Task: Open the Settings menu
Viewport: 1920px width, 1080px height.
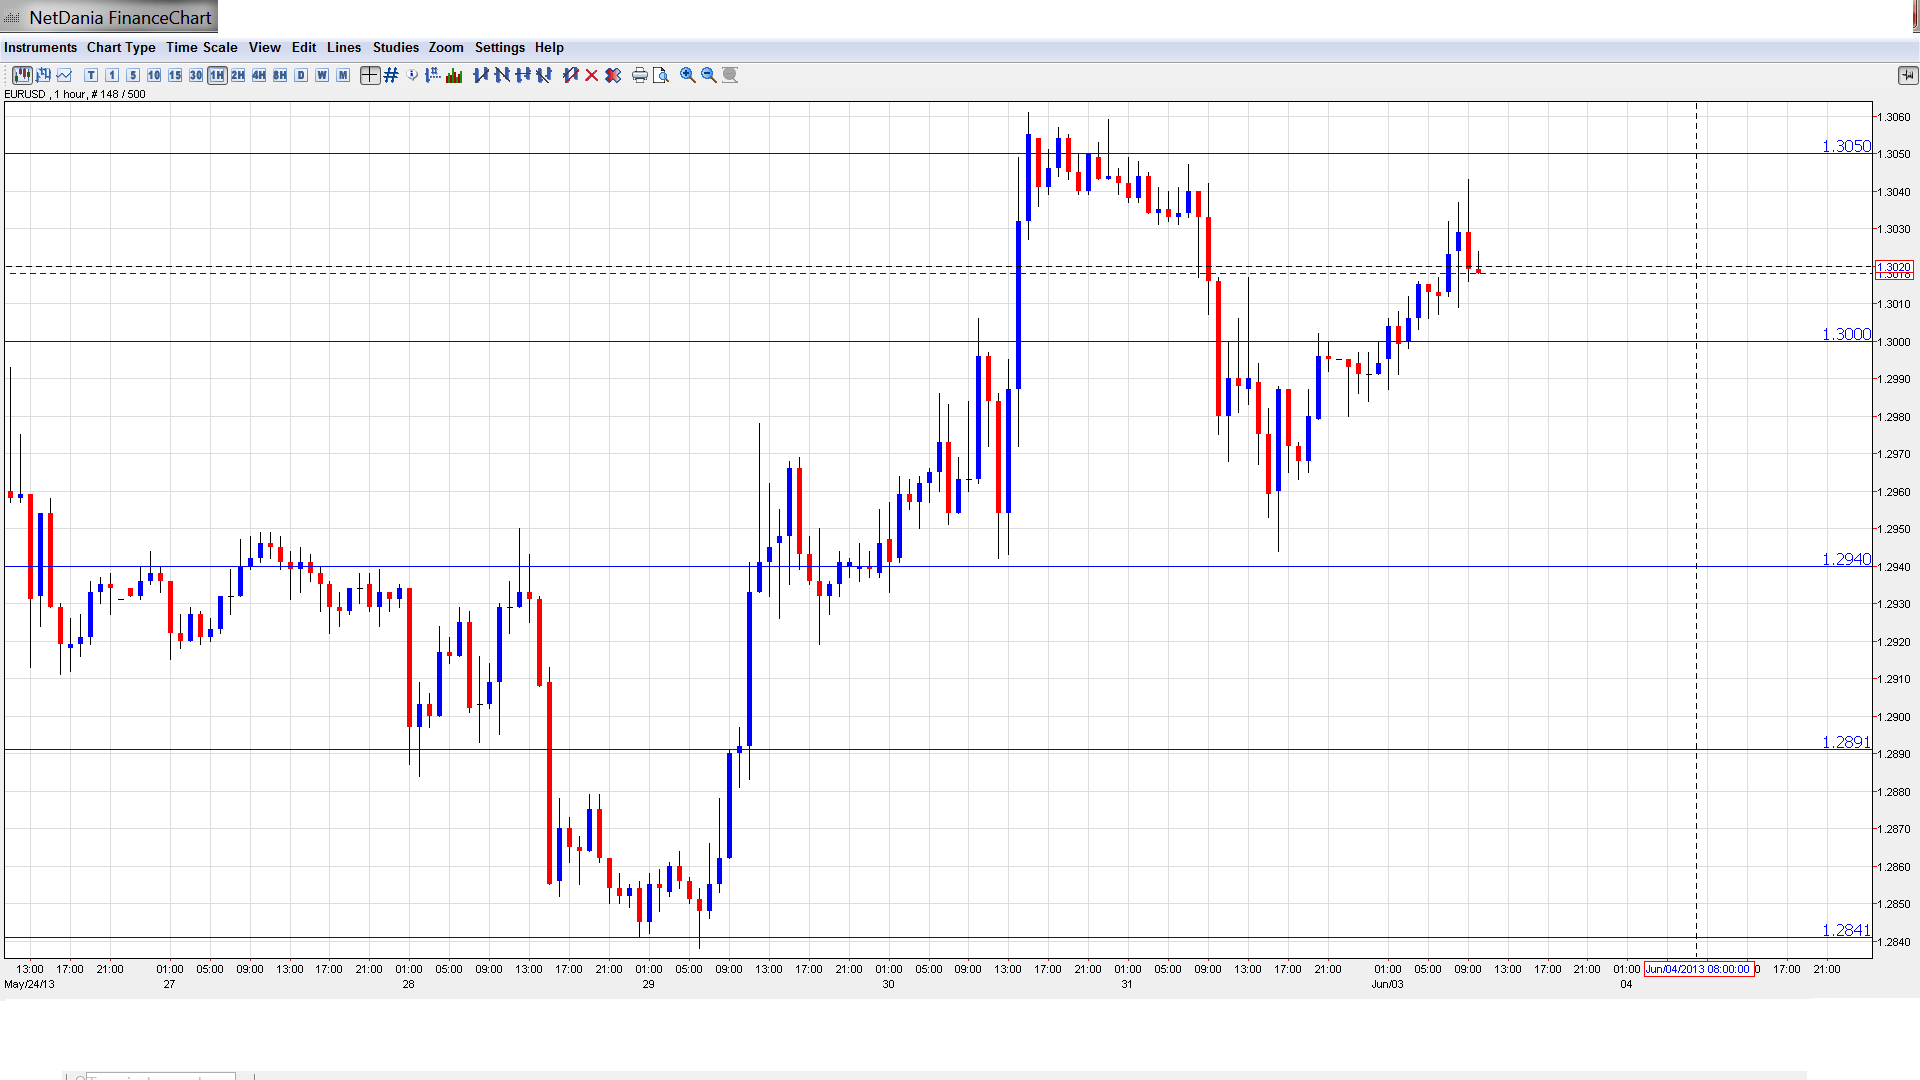Action: 499,47
